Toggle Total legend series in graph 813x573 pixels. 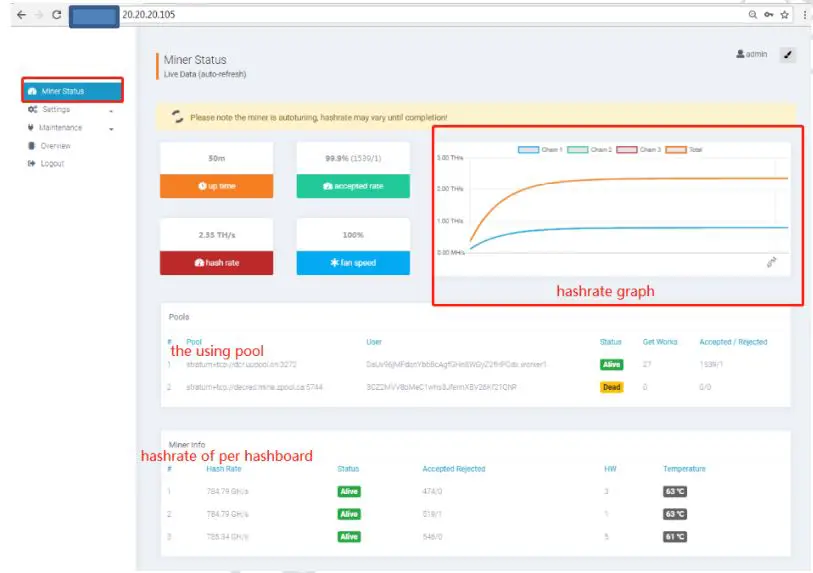click(684, 150)
